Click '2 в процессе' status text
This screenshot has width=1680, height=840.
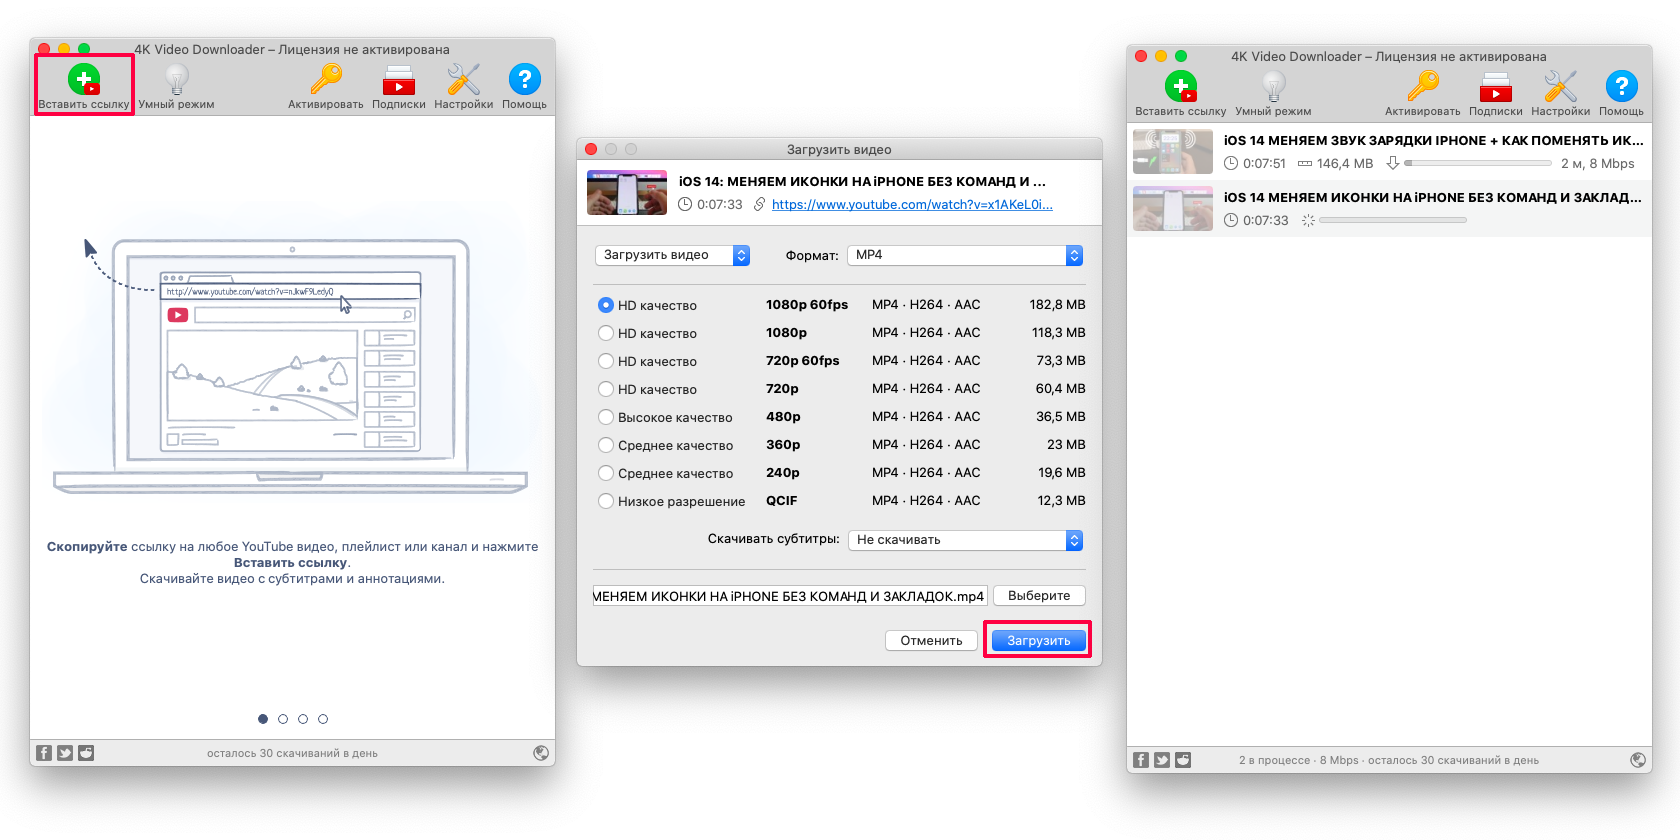click(1274, 760)
